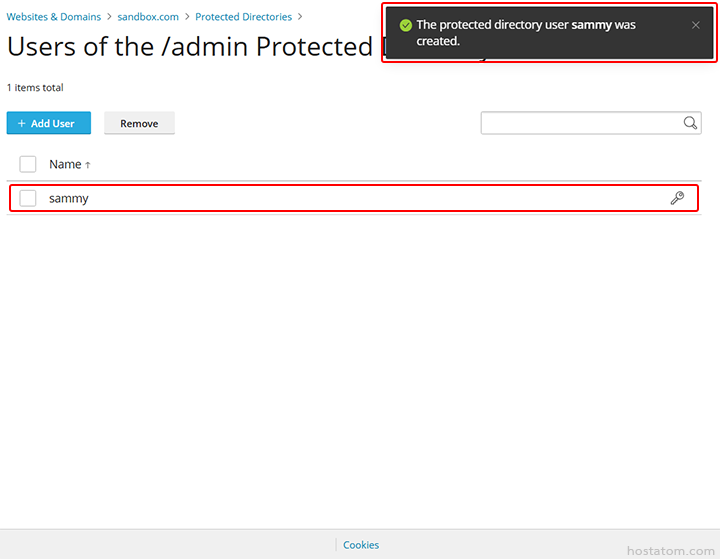Toggle the select-all checkbox in header

coord(28,164)
